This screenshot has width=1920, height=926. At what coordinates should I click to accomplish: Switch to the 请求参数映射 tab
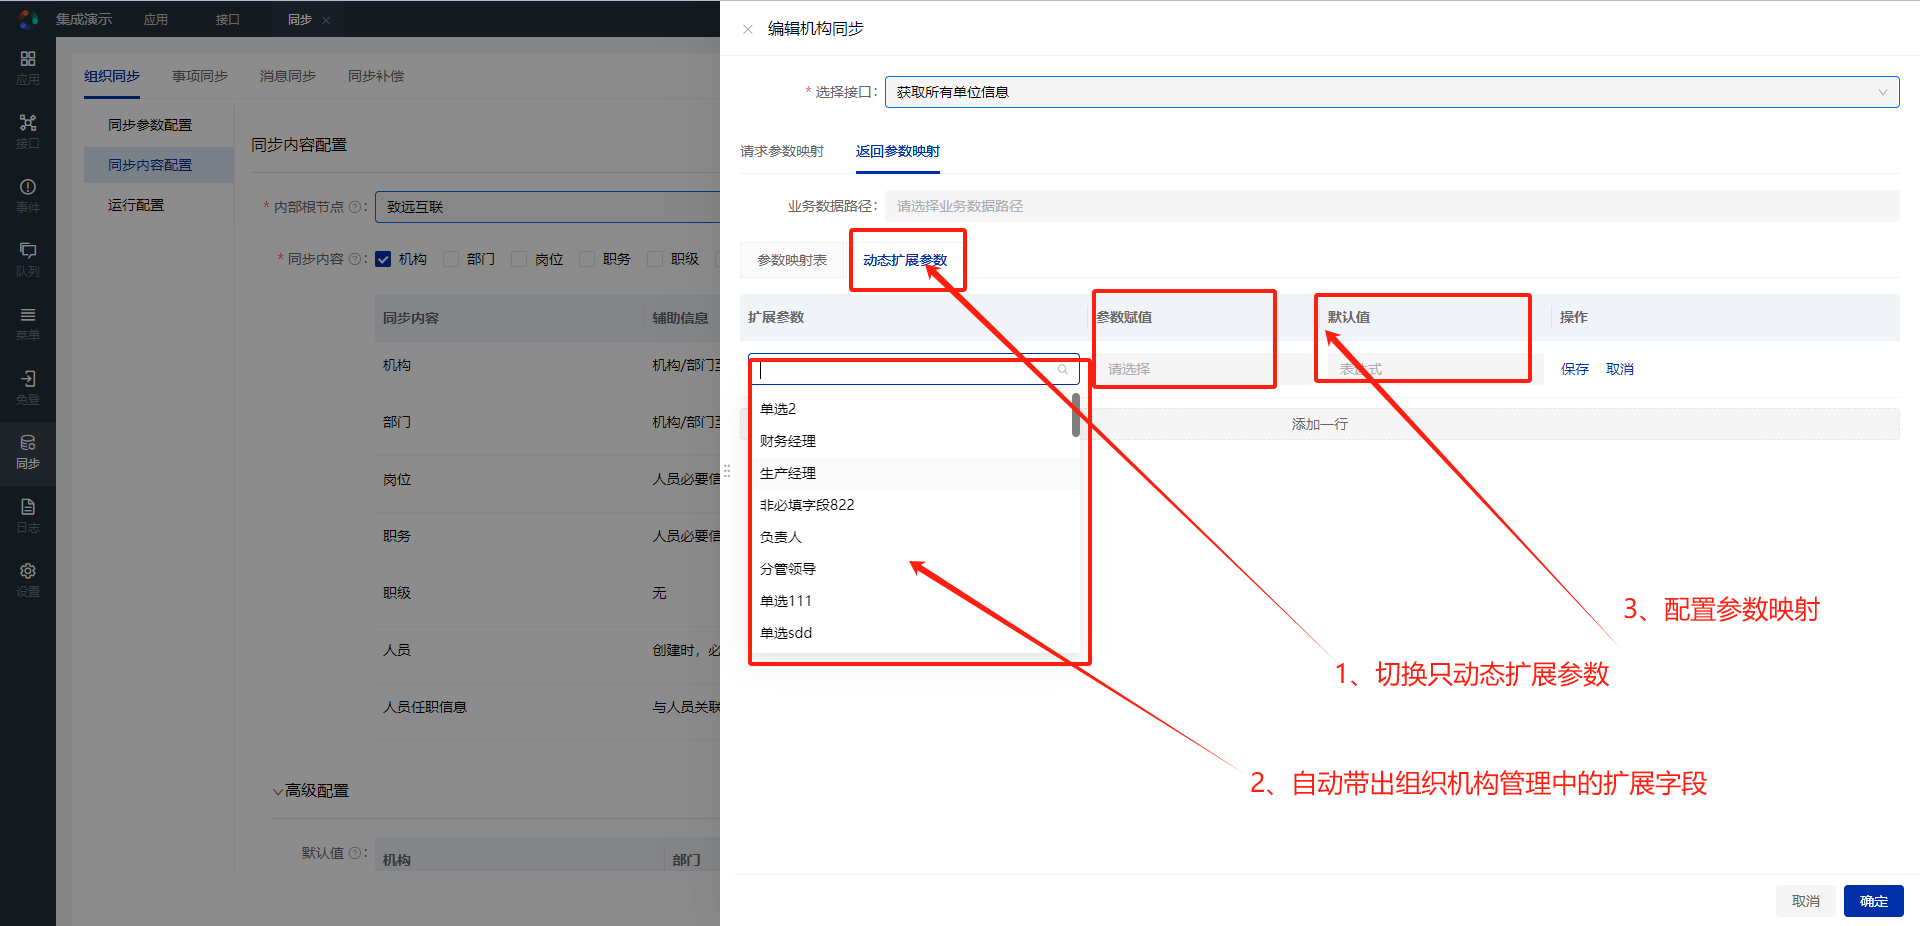pyautogui.click(x=782, y=151)
